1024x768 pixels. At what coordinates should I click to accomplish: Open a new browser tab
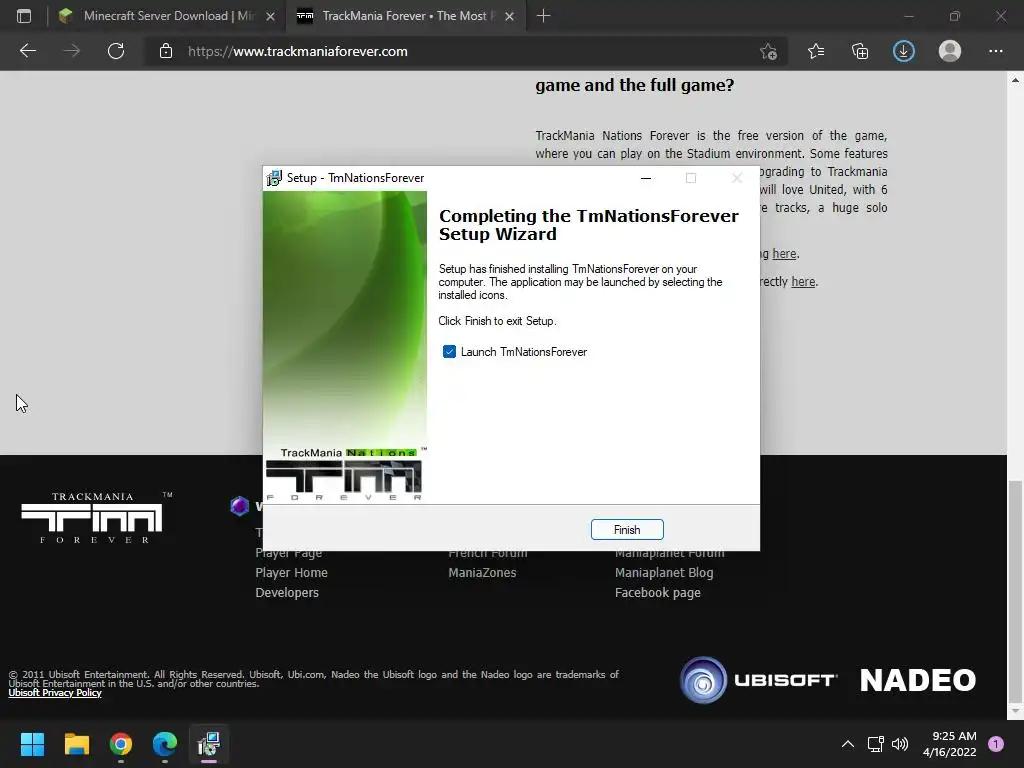tap(543, 16)
